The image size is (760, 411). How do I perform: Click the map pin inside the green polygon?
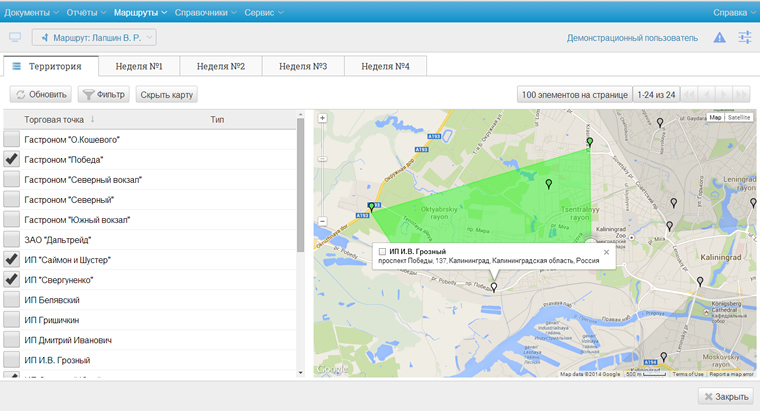coord(549,184)
